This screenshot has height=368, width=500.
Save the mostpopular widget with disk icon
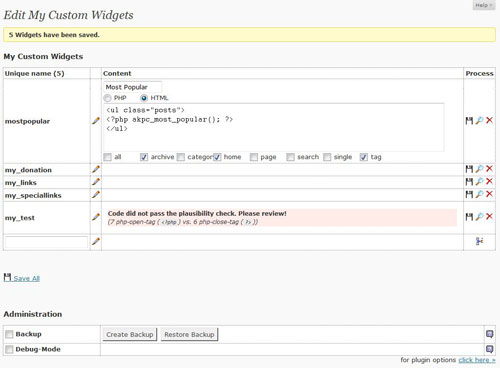[469, 120]
